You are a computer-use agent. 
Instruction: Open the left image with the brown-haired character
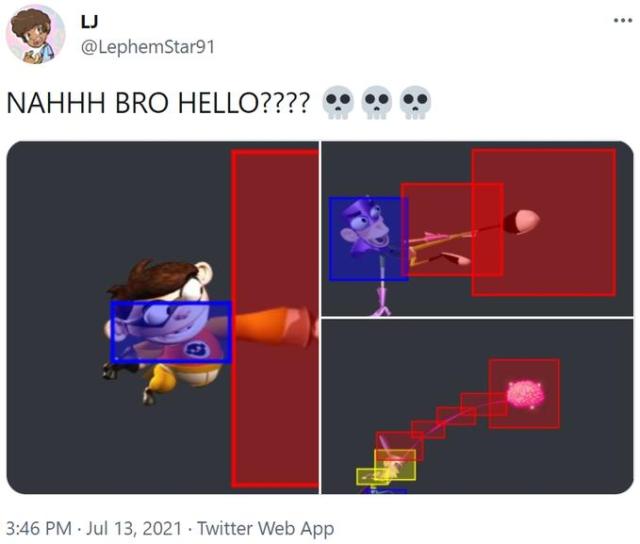pos(163,318)
